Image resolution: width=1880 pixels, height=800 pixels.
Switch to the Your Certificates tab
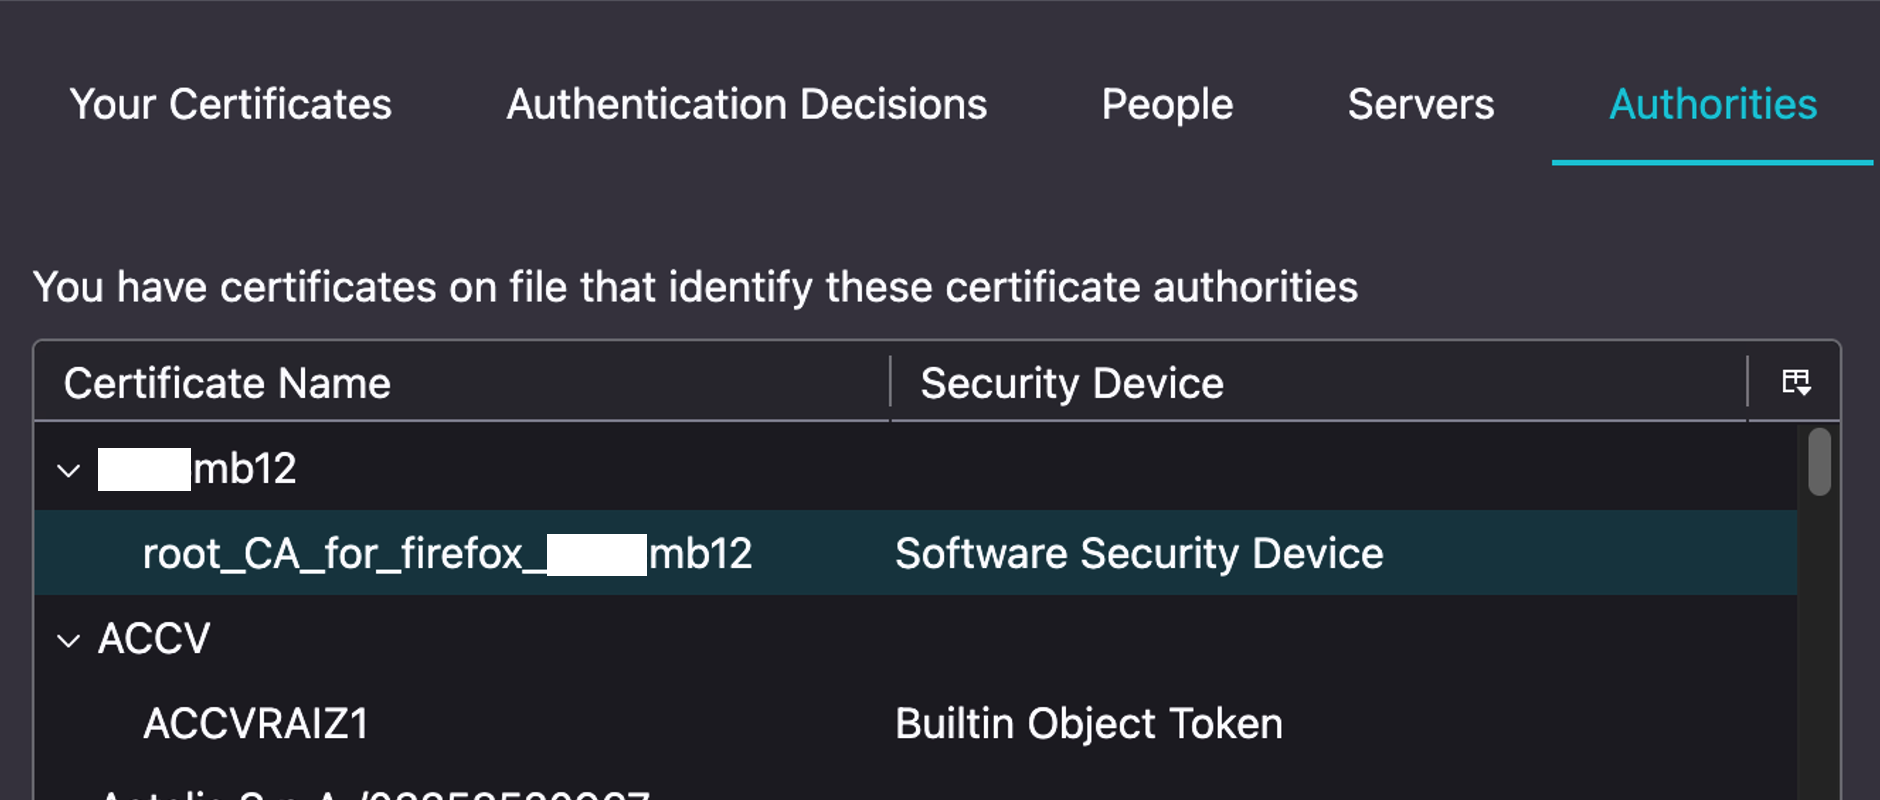click(230, 105)
